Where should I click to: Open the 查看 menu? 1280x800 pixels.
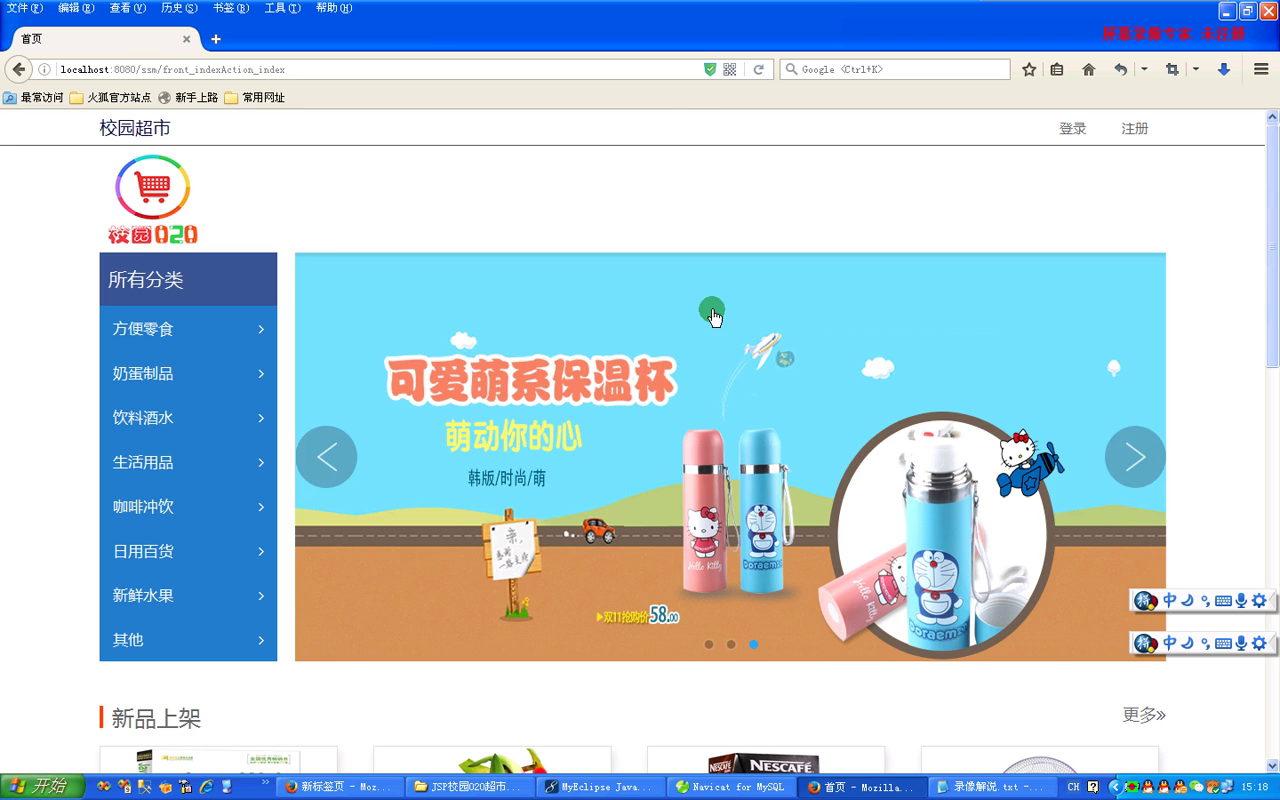tap(127, 8)
